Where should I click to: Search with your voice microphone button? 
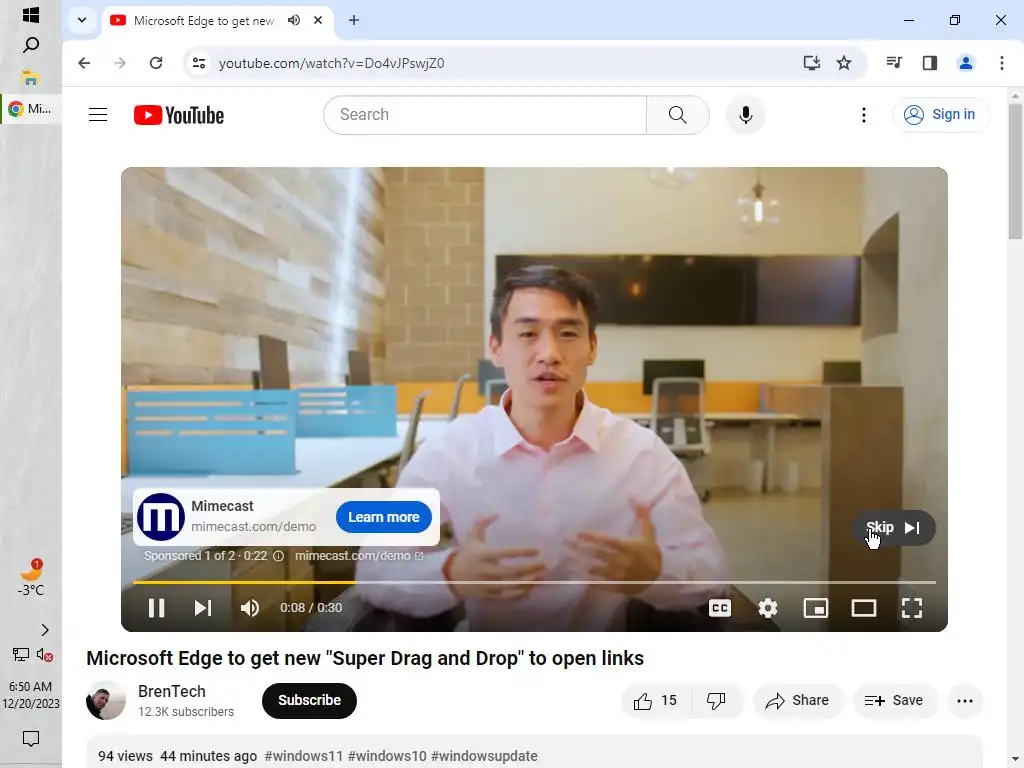746,115
